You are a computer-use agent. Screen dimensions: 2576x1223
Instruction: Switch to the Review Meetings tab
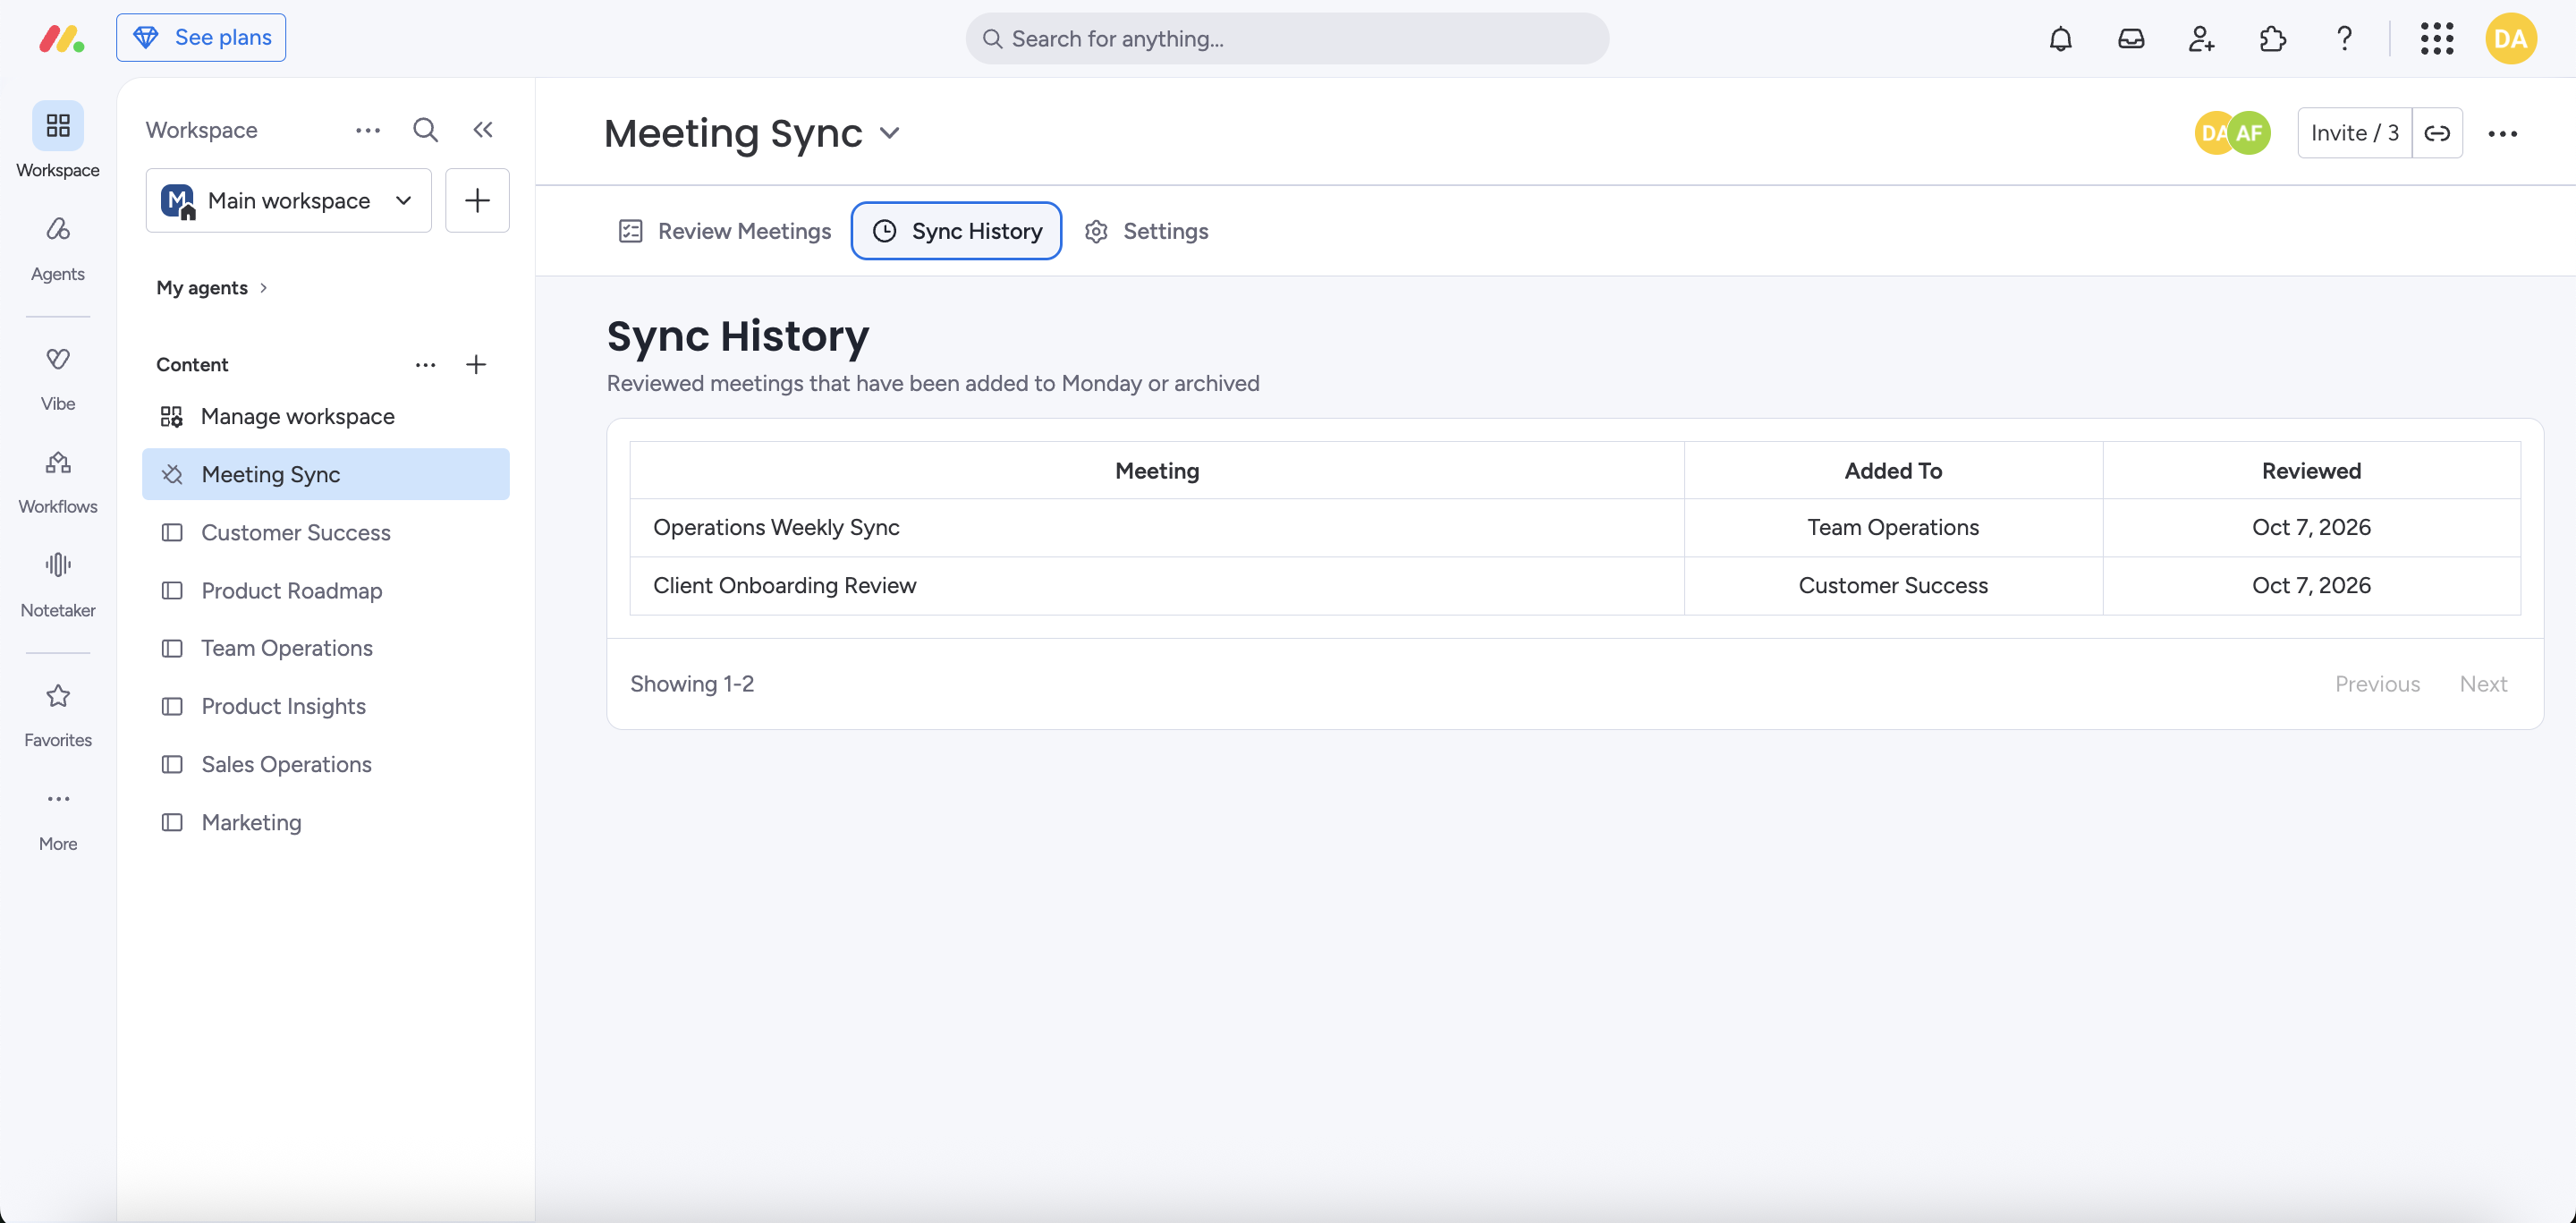[725, 231]
